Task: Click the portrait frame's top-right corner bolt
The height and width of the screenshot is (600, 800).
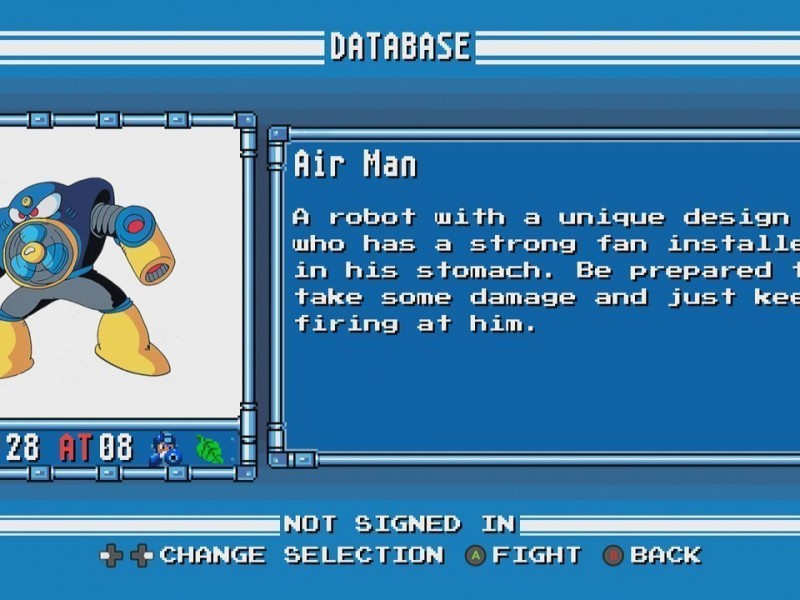Action: 246,121
